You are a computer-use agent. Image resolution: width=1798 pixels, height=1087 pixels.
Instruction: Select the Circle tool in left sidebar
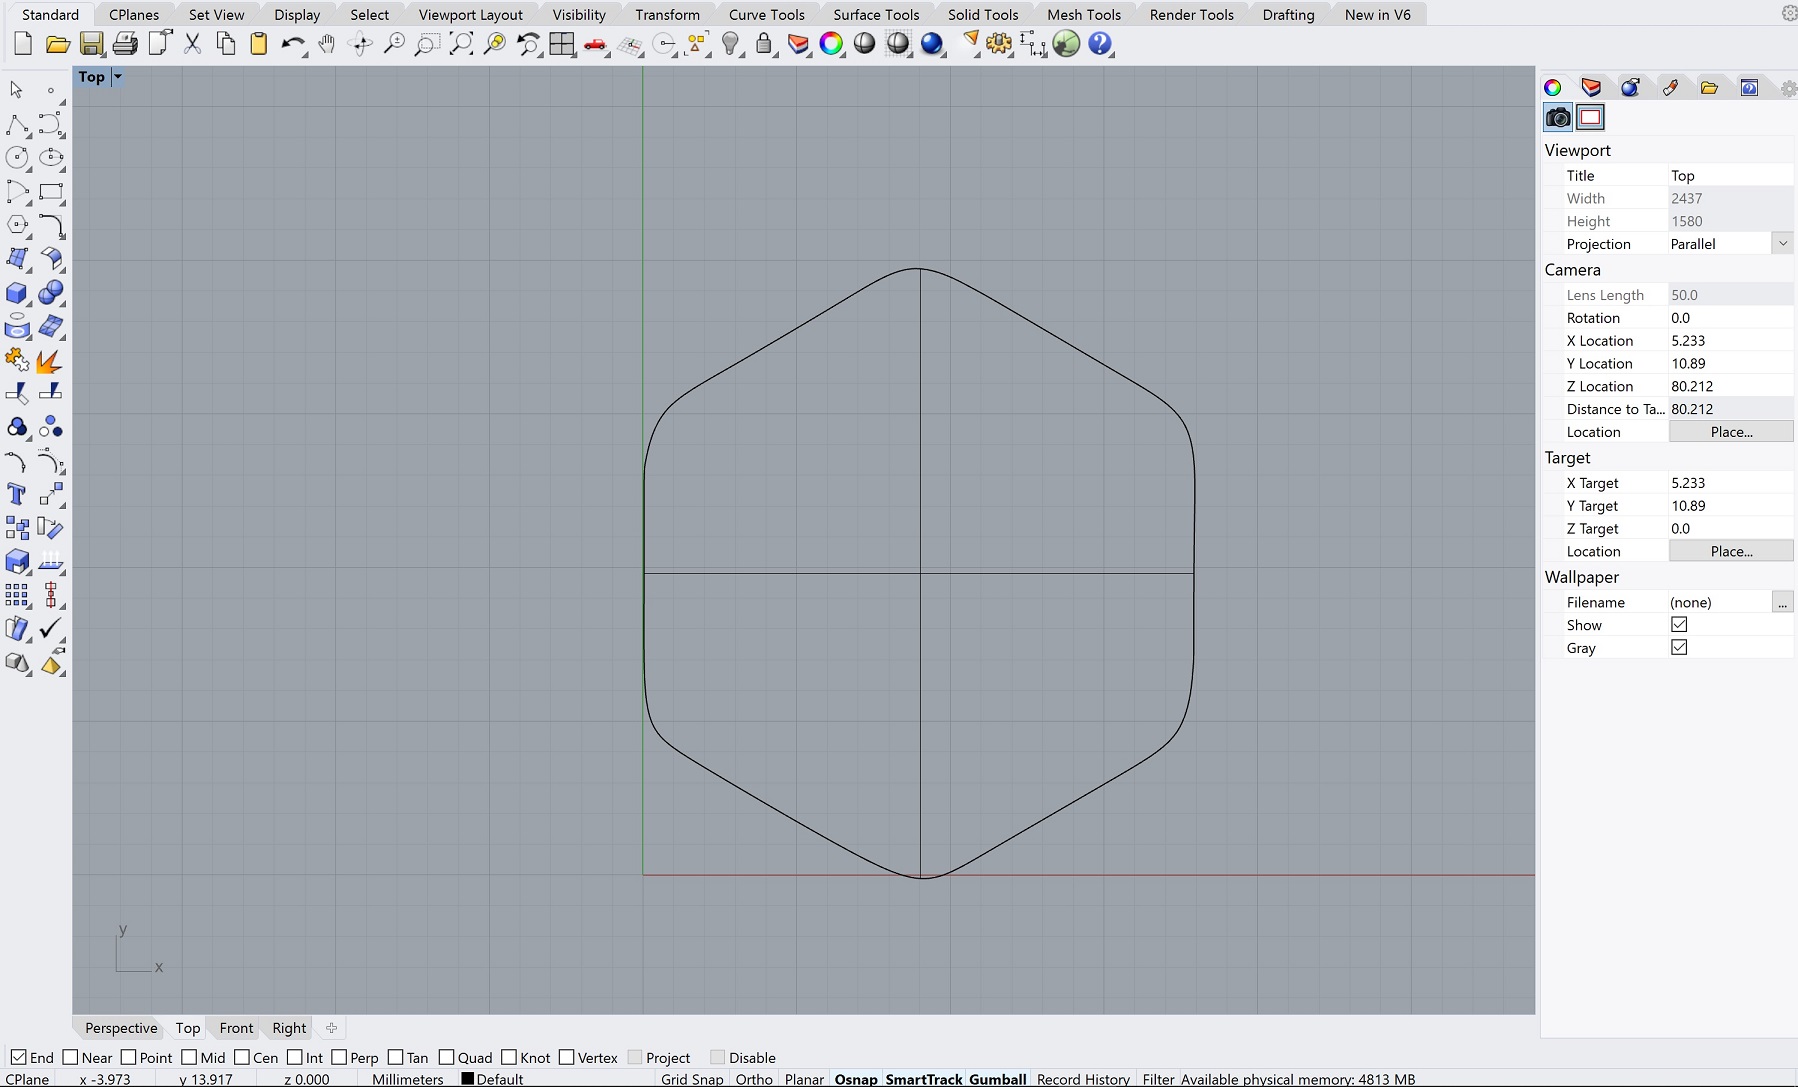point(17,158)
